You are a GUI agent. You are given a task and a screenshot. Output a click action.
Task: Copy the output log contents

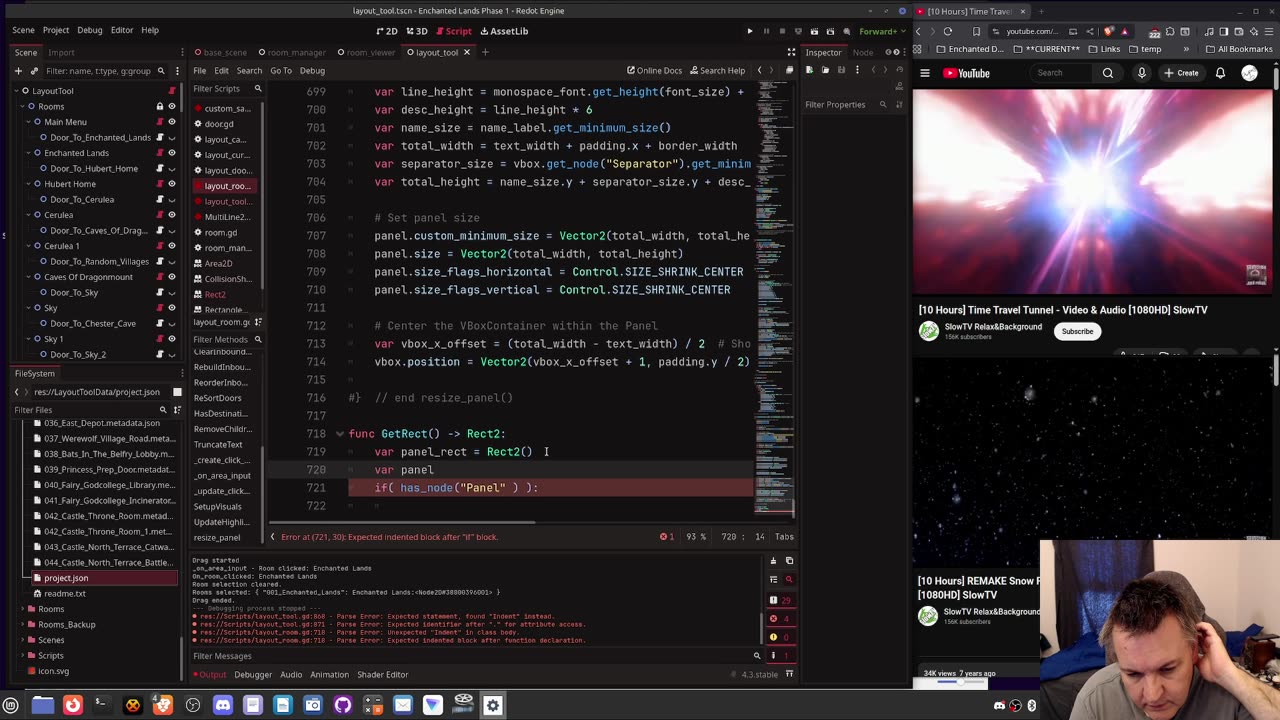coord(789,561)
